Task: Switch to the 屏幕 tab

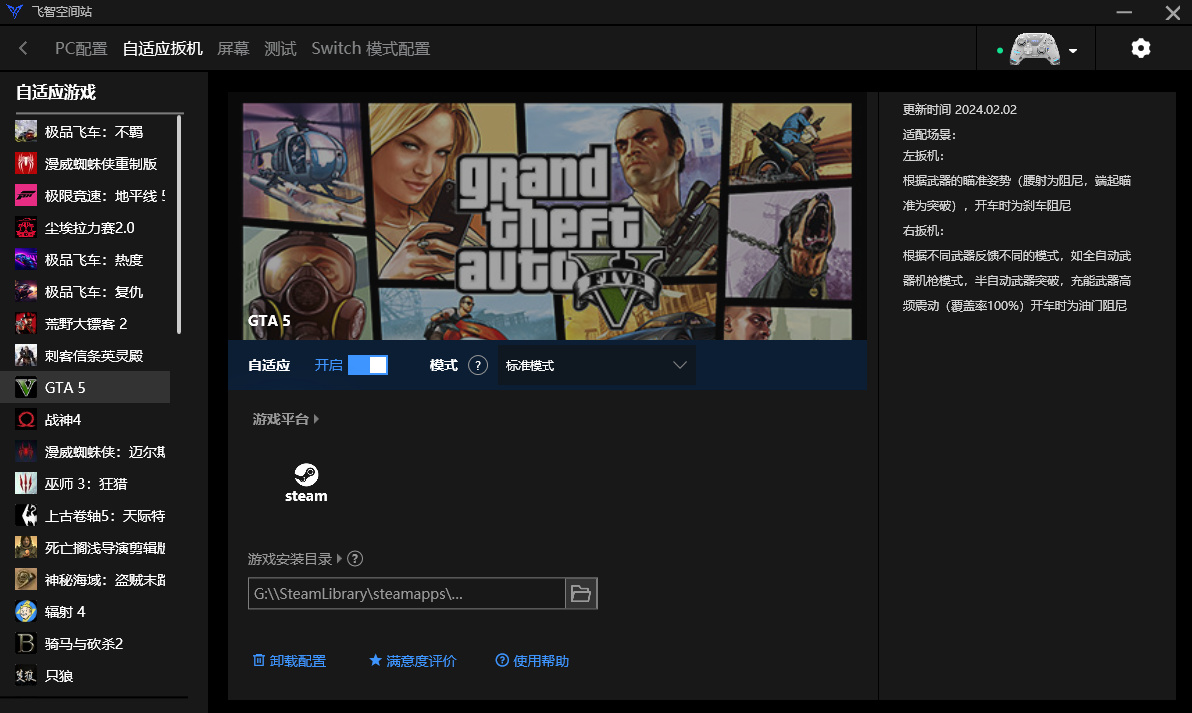Action: [x=233, y=49]
